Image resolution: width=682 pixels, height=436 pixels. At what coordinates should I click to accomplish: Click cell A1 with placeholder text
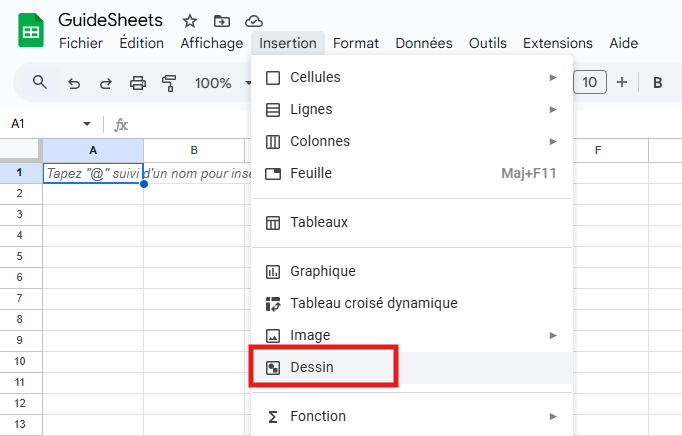coord(93,173)
